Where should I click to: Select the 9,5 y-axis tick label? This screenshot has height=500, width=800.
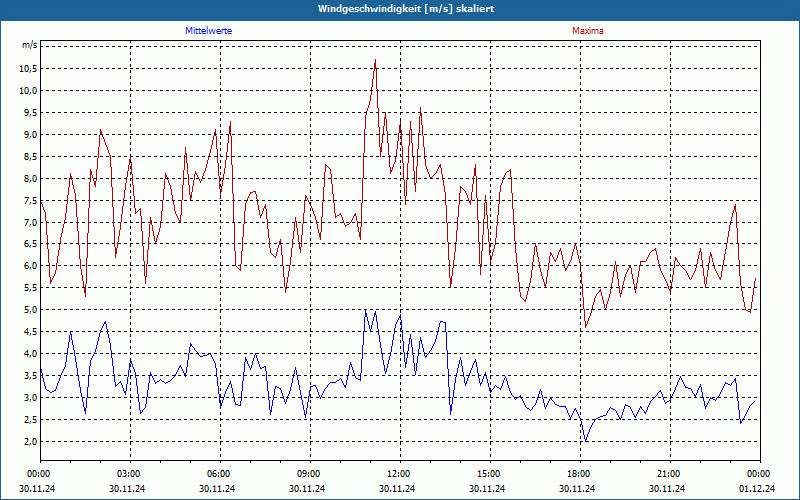pyautogui.click(x=30, y=113)
